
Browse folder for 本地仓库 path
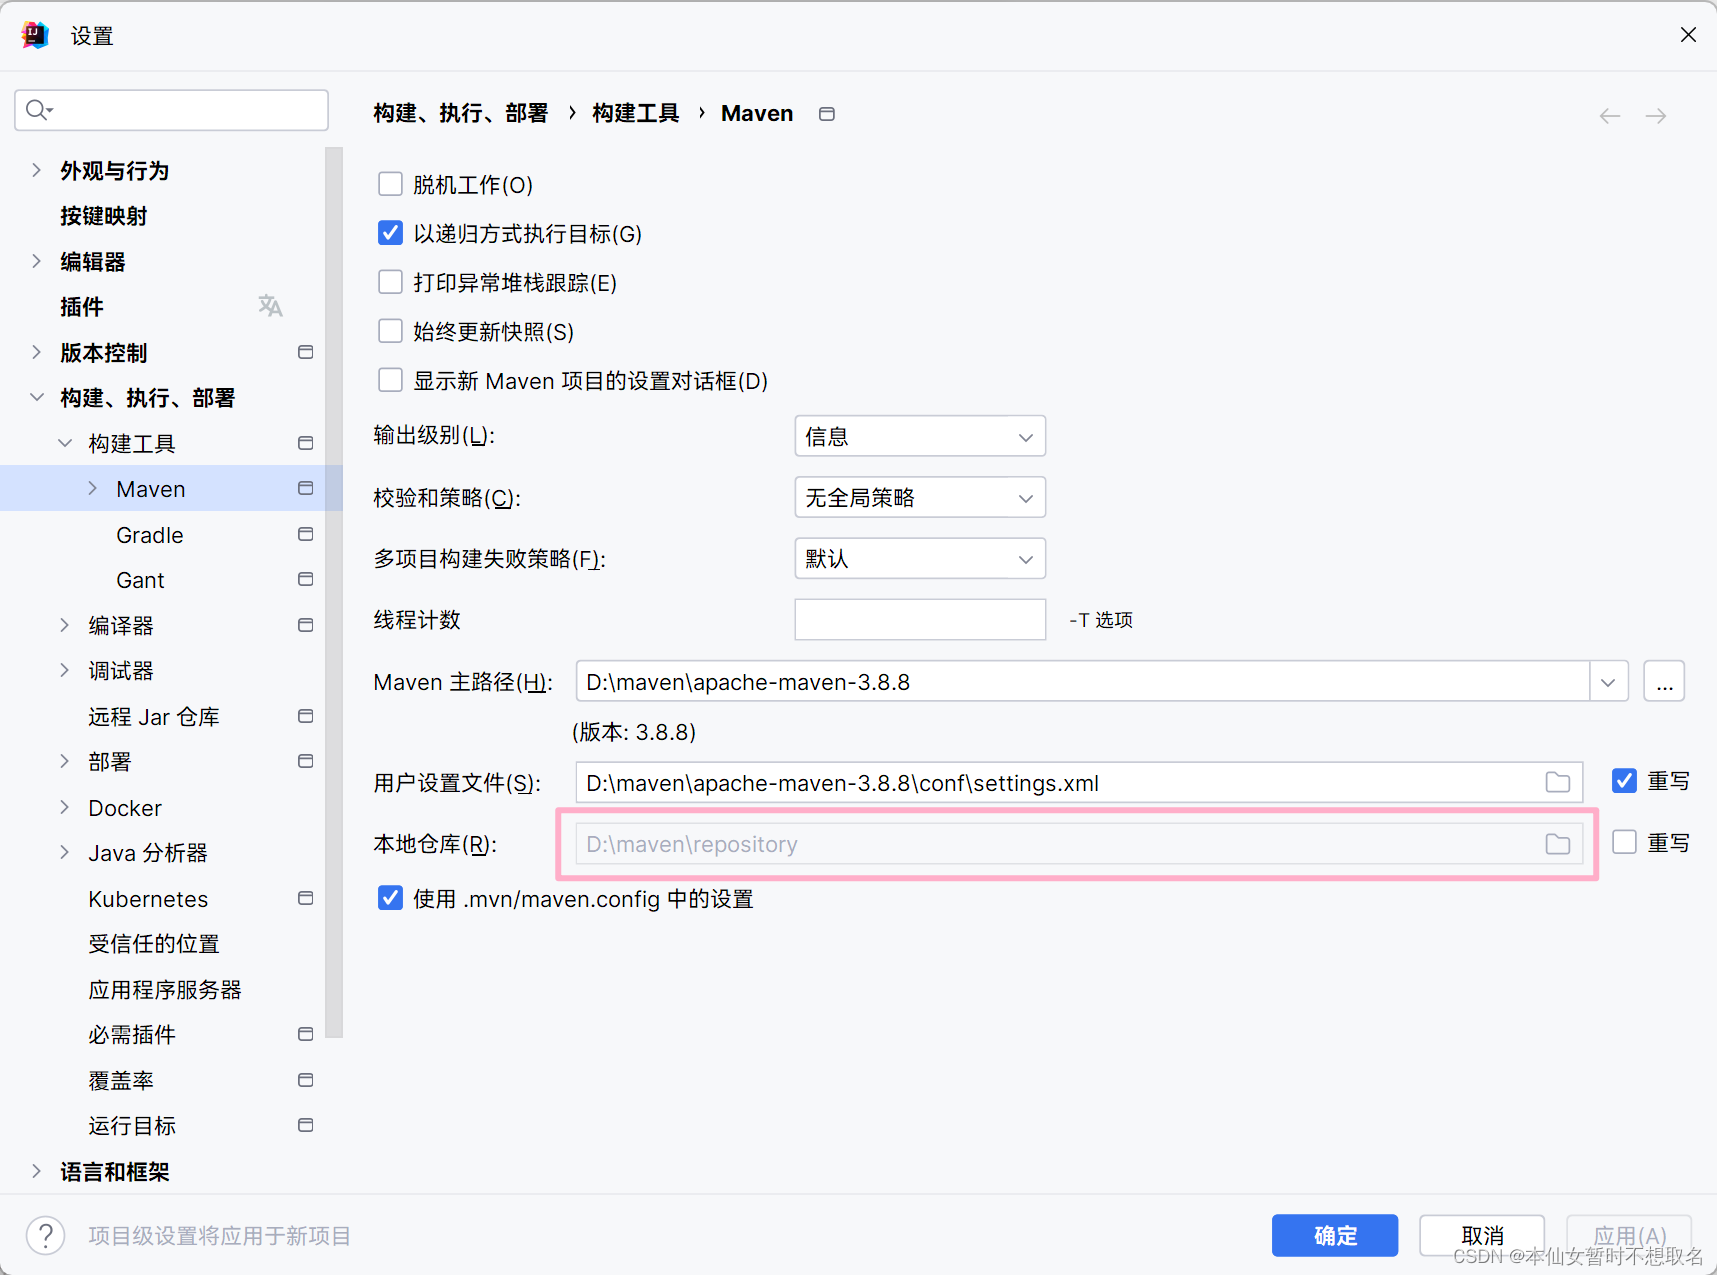point(1558,844)
